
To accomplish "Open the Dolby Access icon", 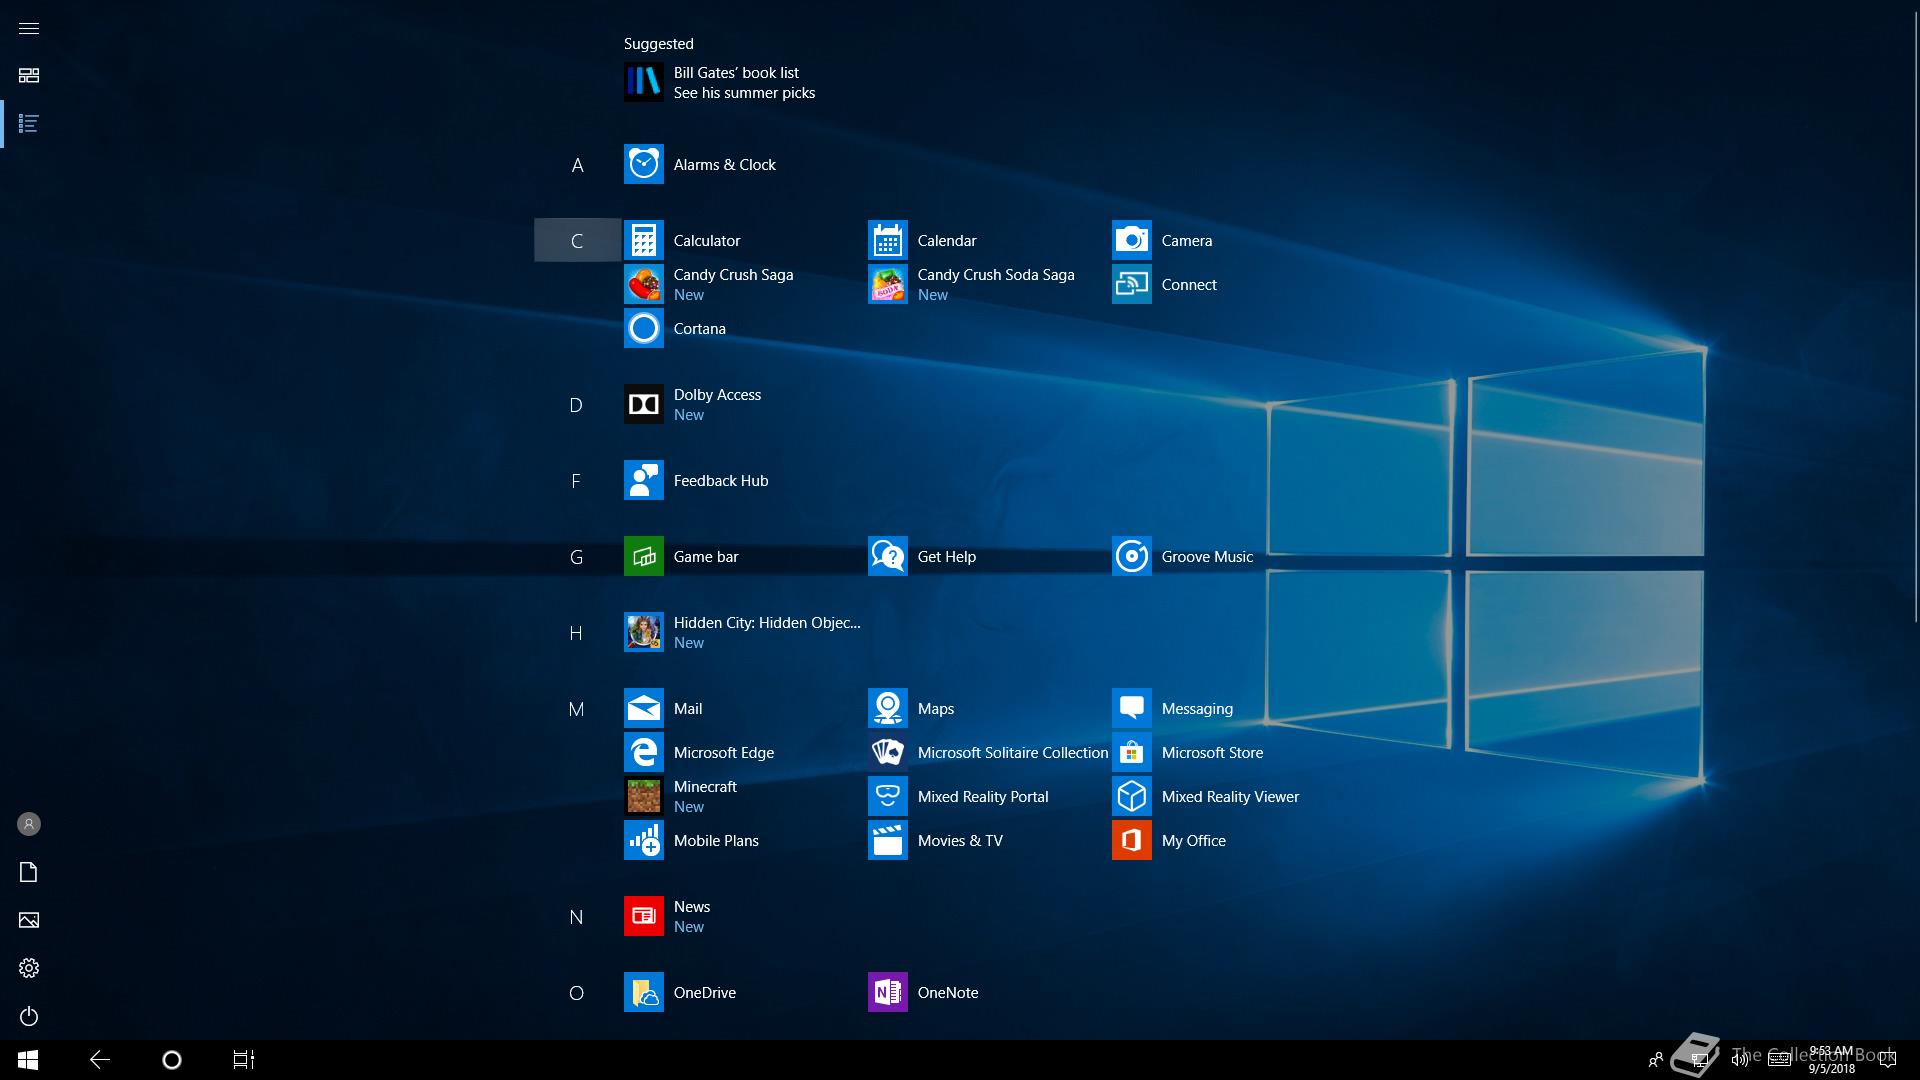I will coord(643,404).
